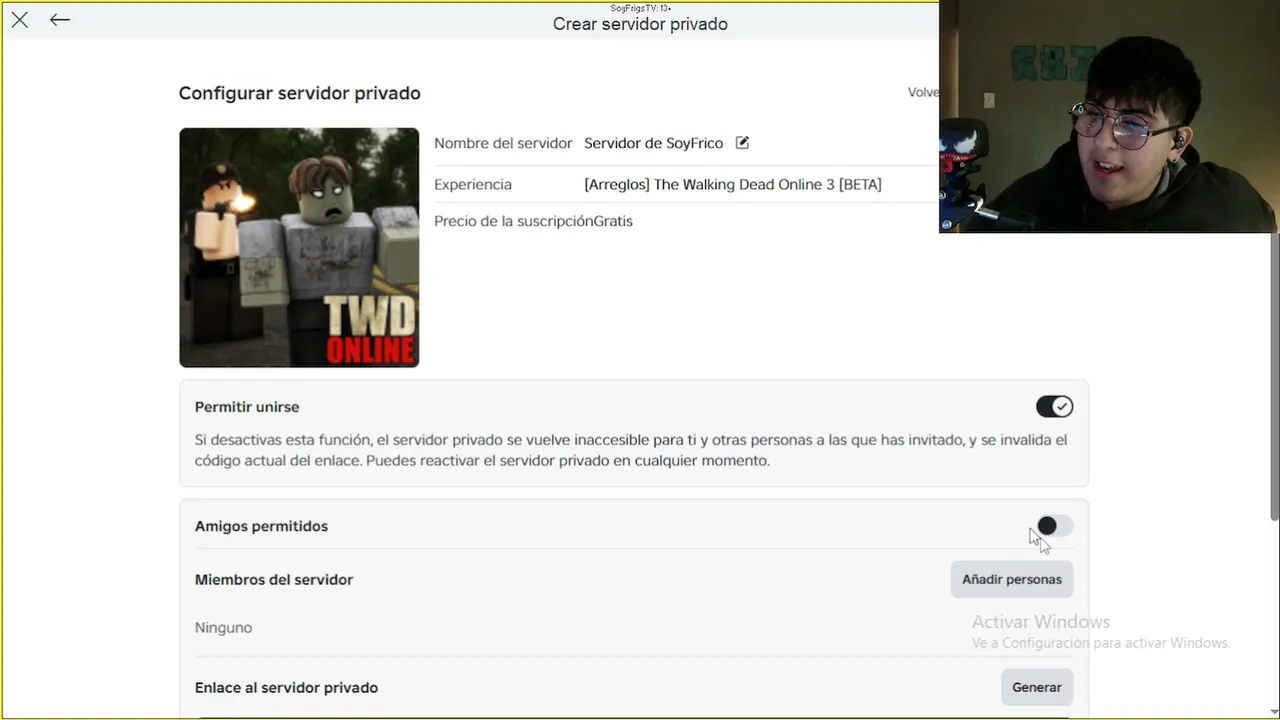Viewport: 1280px width, 720px height.
Task: Click the 'Amigos permitidos' label
Action: pos(261,526)
